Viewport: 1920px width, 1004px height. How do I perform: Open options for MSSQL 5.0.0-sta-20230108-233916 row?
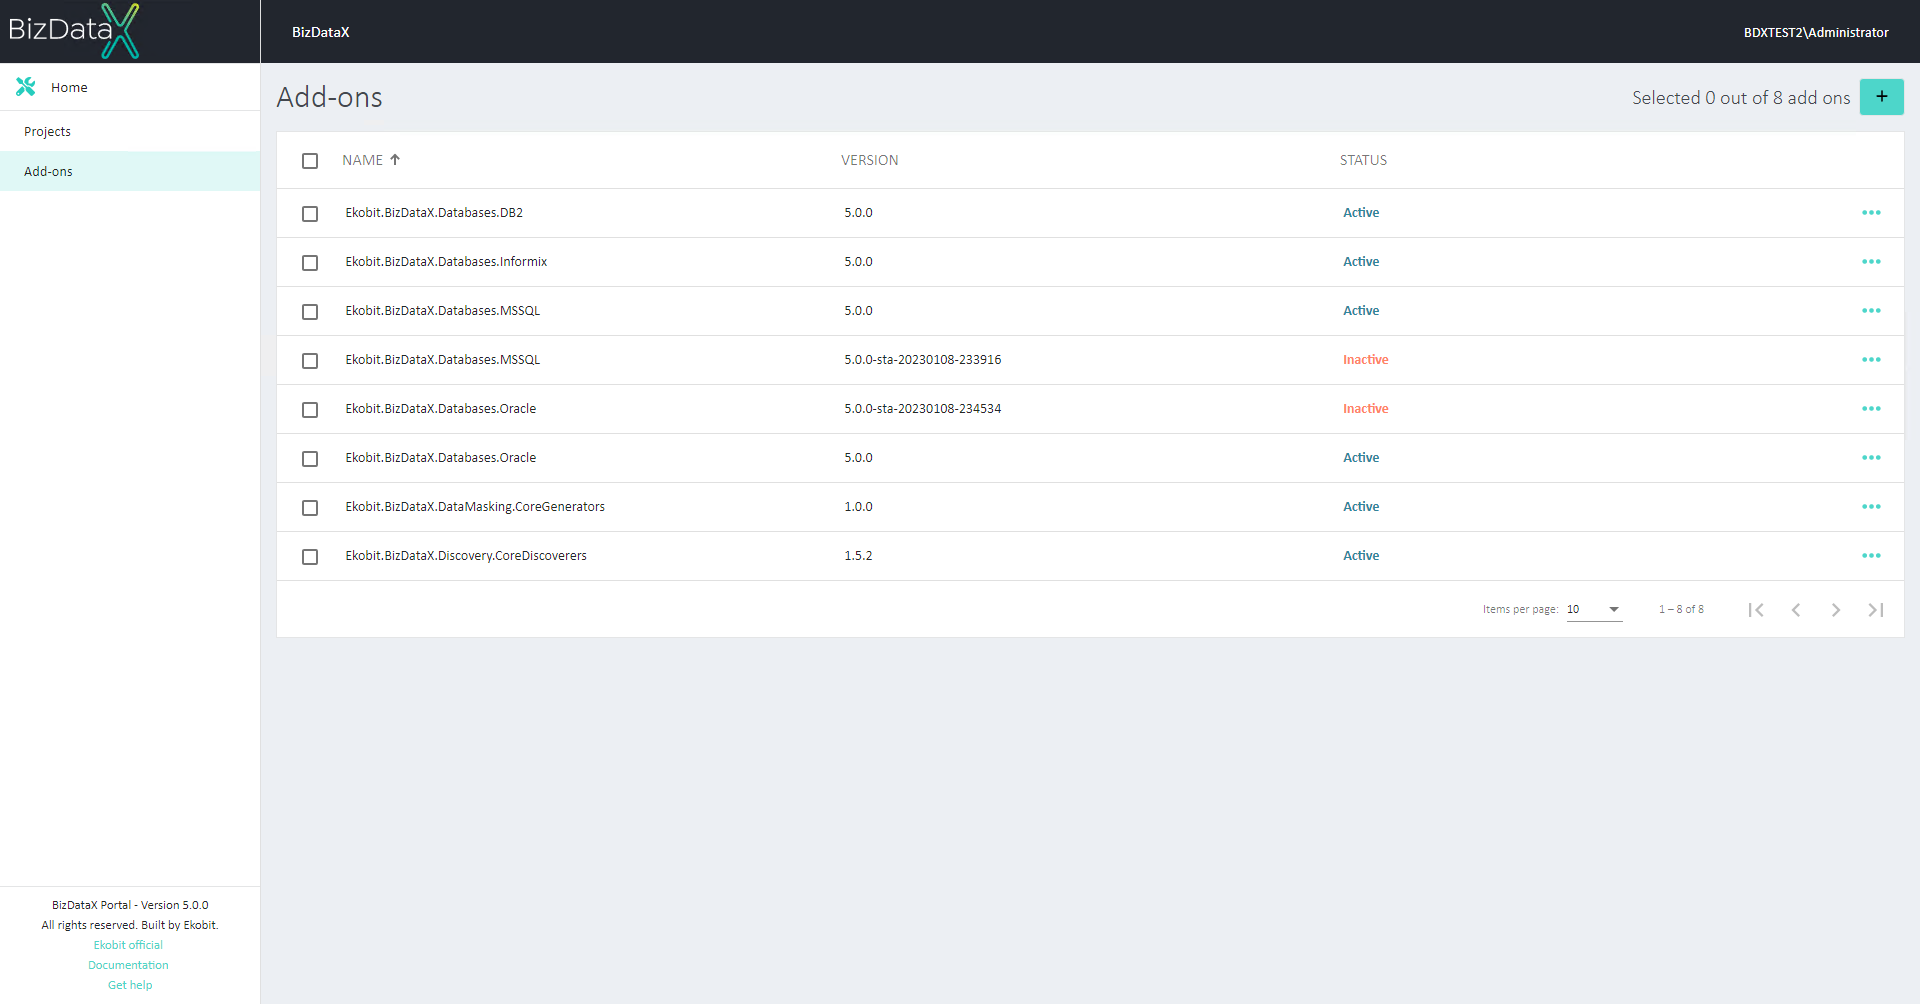point(1871,360)
